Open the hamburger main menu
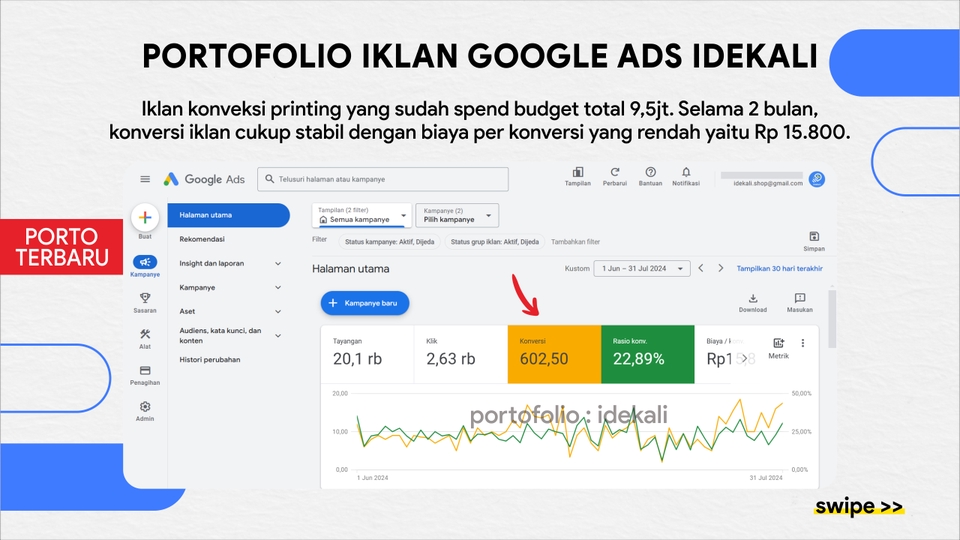Screen dimensions: 960x540 [x=145, y=179]
